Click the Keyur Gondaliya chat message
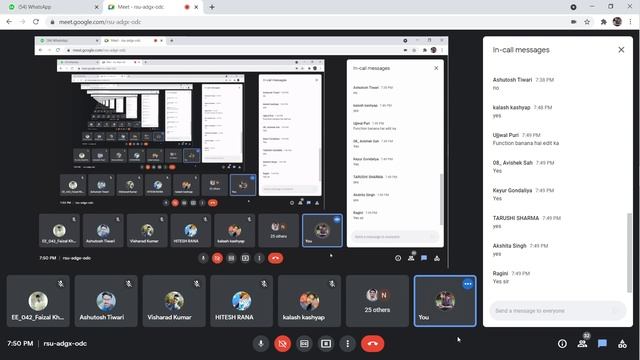 tap(497, 198)
